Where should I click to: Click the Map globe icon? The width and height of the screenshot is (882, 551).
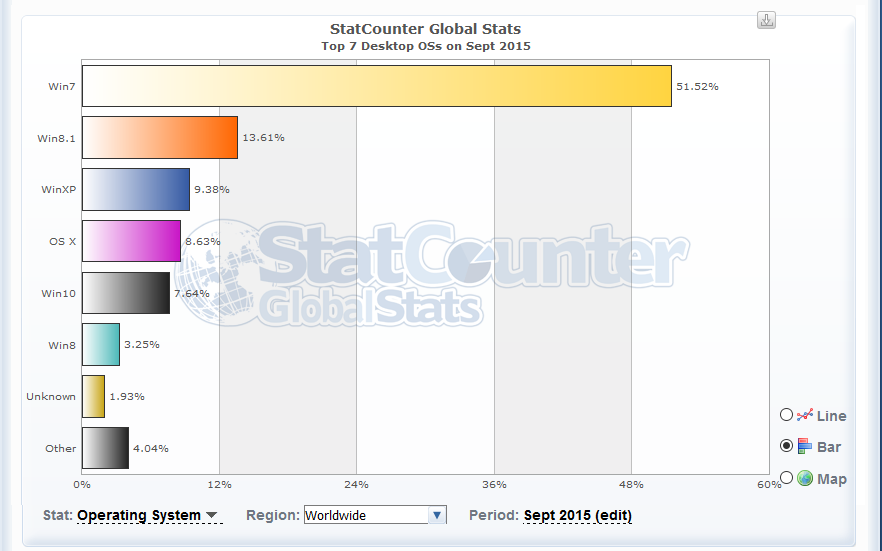pyautogui.click(x=805, y=478)
